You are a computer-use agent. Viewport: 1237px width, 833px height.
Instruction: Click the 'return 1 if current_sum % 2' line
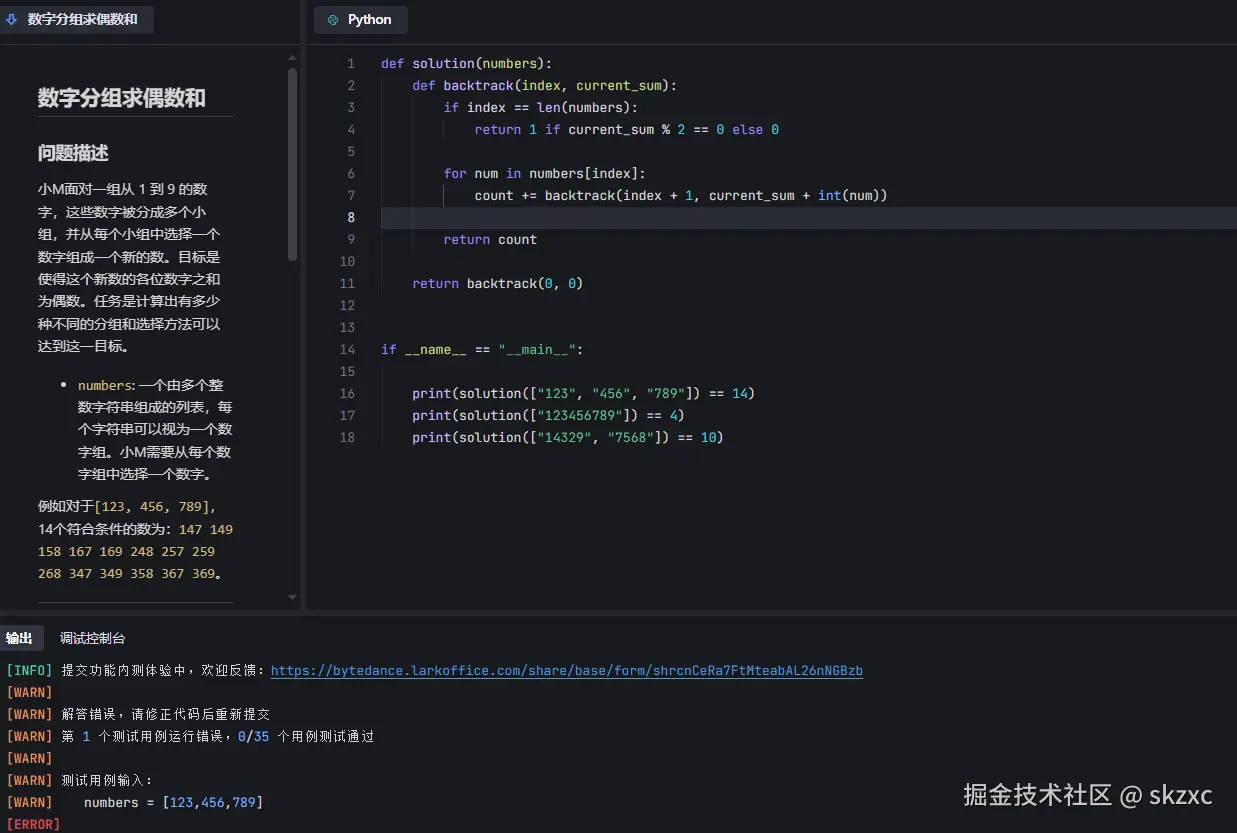626,129
